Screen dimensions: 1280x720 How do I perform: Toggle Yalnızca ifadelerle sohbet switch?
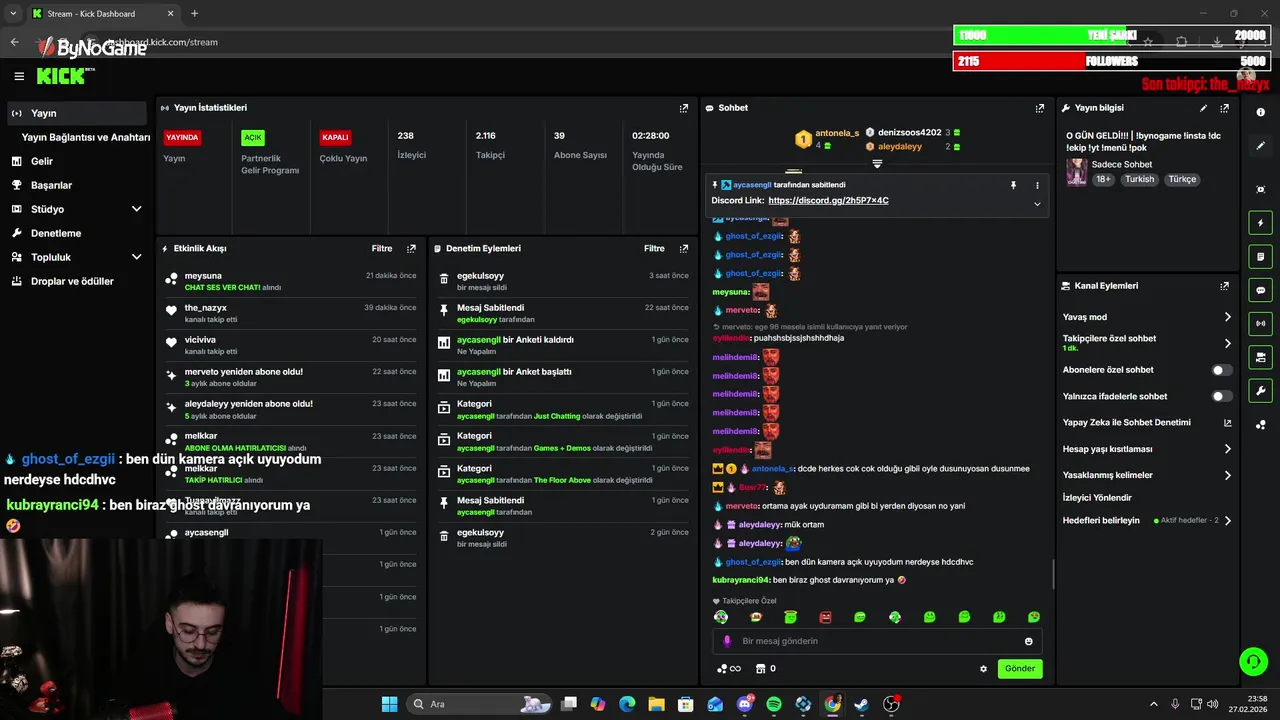pos(1222,396)
